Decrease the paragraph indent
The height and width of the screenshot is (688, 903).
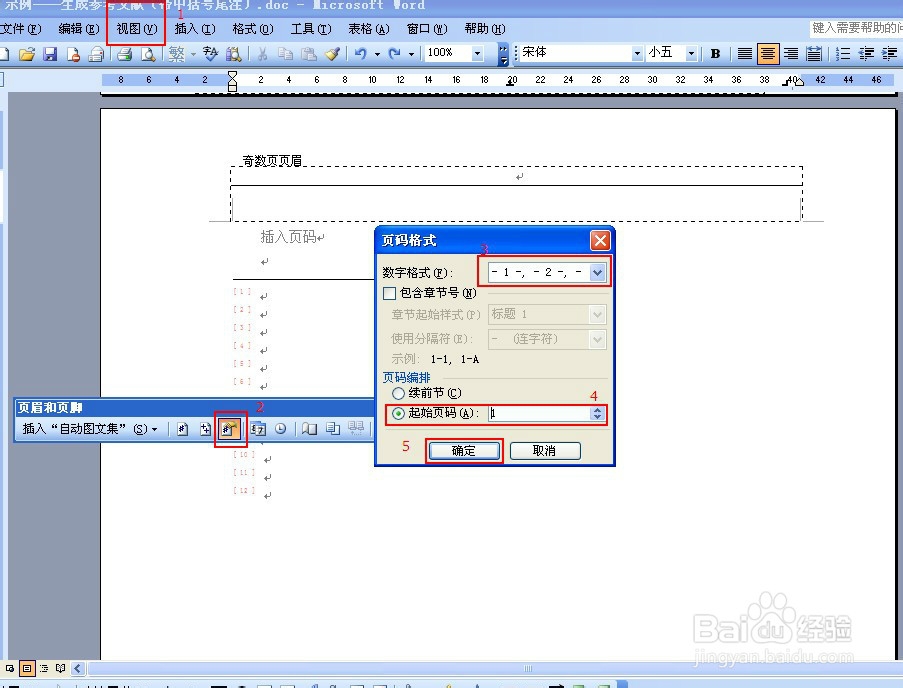pos(866,54)
